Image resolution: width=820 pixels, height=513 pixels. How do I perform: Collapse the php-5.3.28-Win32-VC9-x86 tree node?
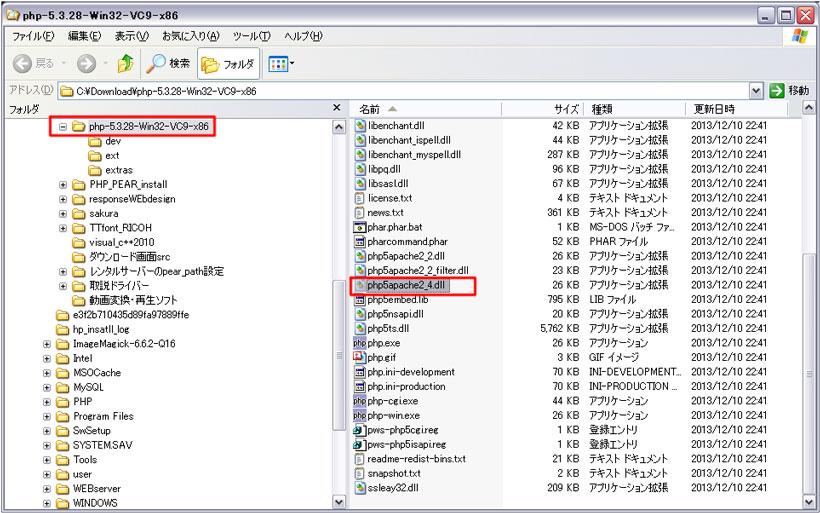(63, 127)
